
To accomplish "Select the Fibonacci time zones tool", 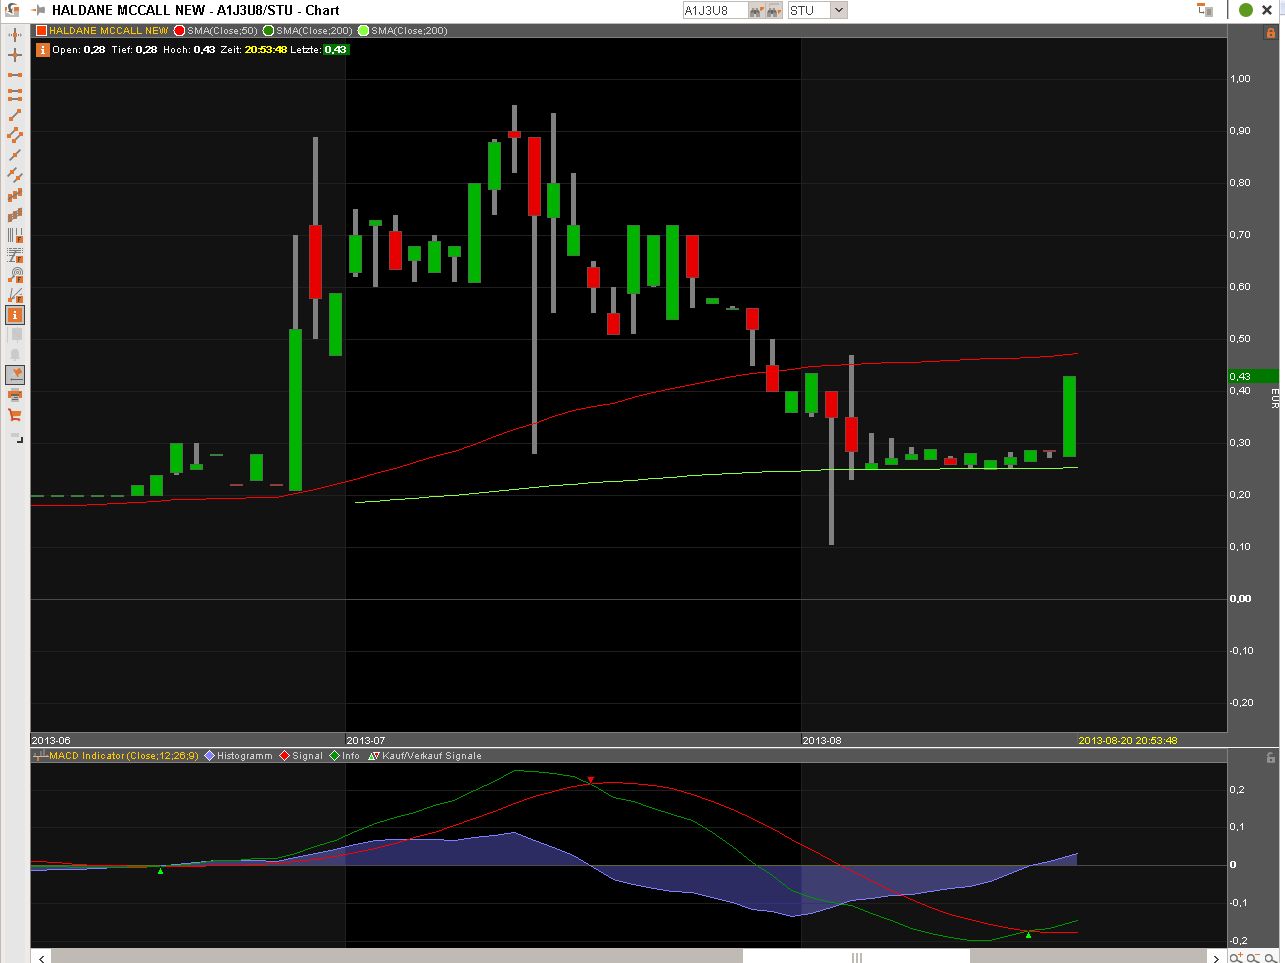I will click(15, 235).
